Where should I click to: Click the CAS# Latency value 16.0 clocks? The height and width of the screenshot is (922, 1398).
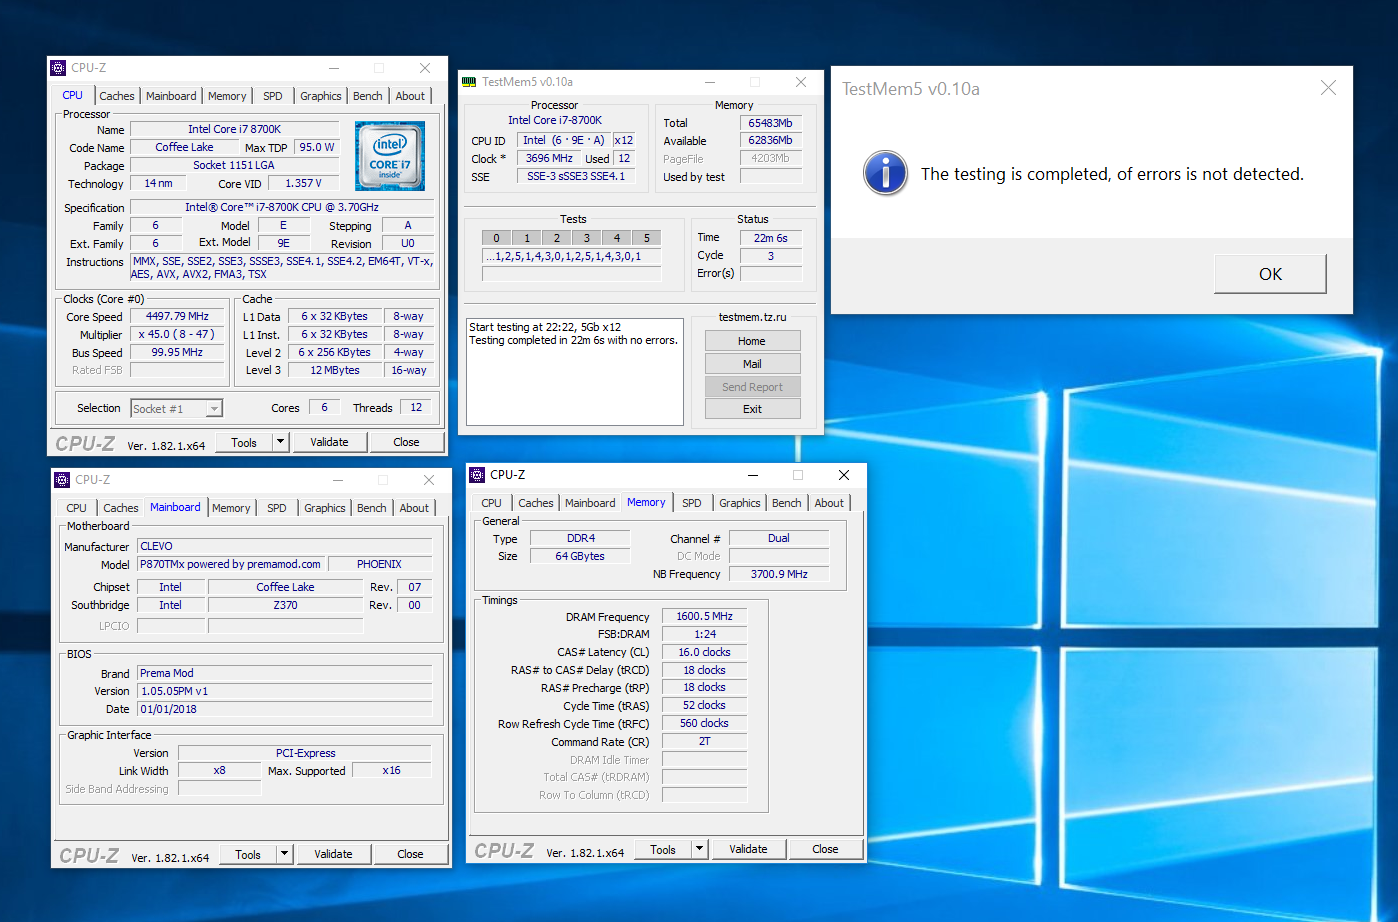pyautogui.click(x=705, y=652)
